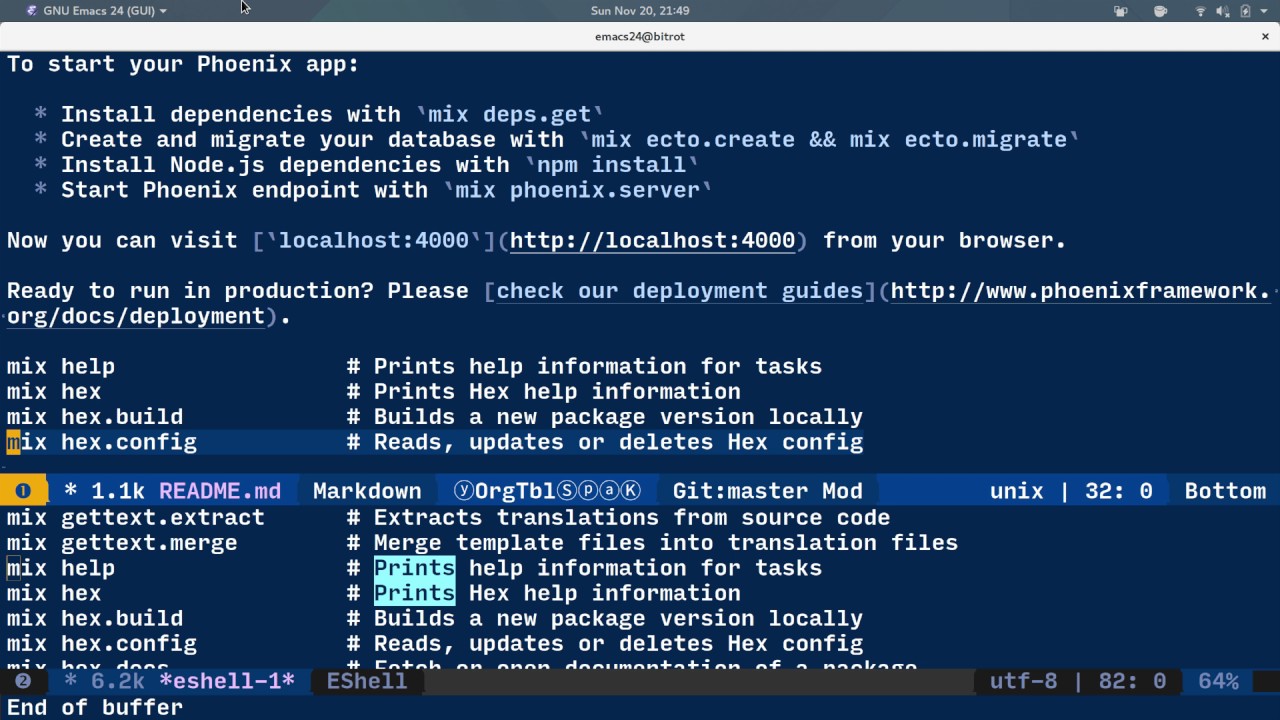Viewport: 1280px width, 720px height.
Task: Click the Mod status text in mode line
Action: click(842, 491)
